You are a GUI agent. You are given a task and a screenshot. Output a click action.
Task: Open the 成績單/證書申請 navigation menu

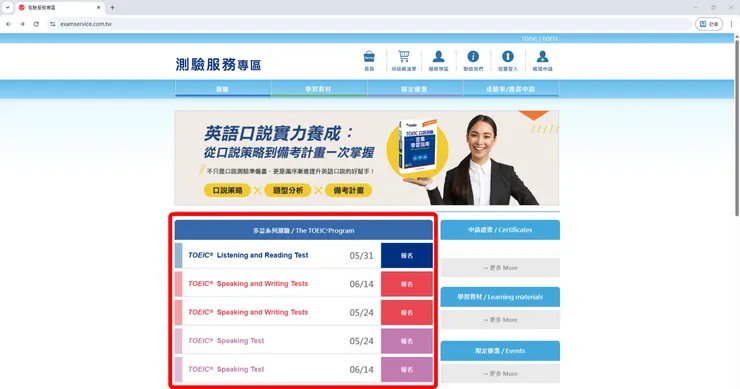point(511,89)
